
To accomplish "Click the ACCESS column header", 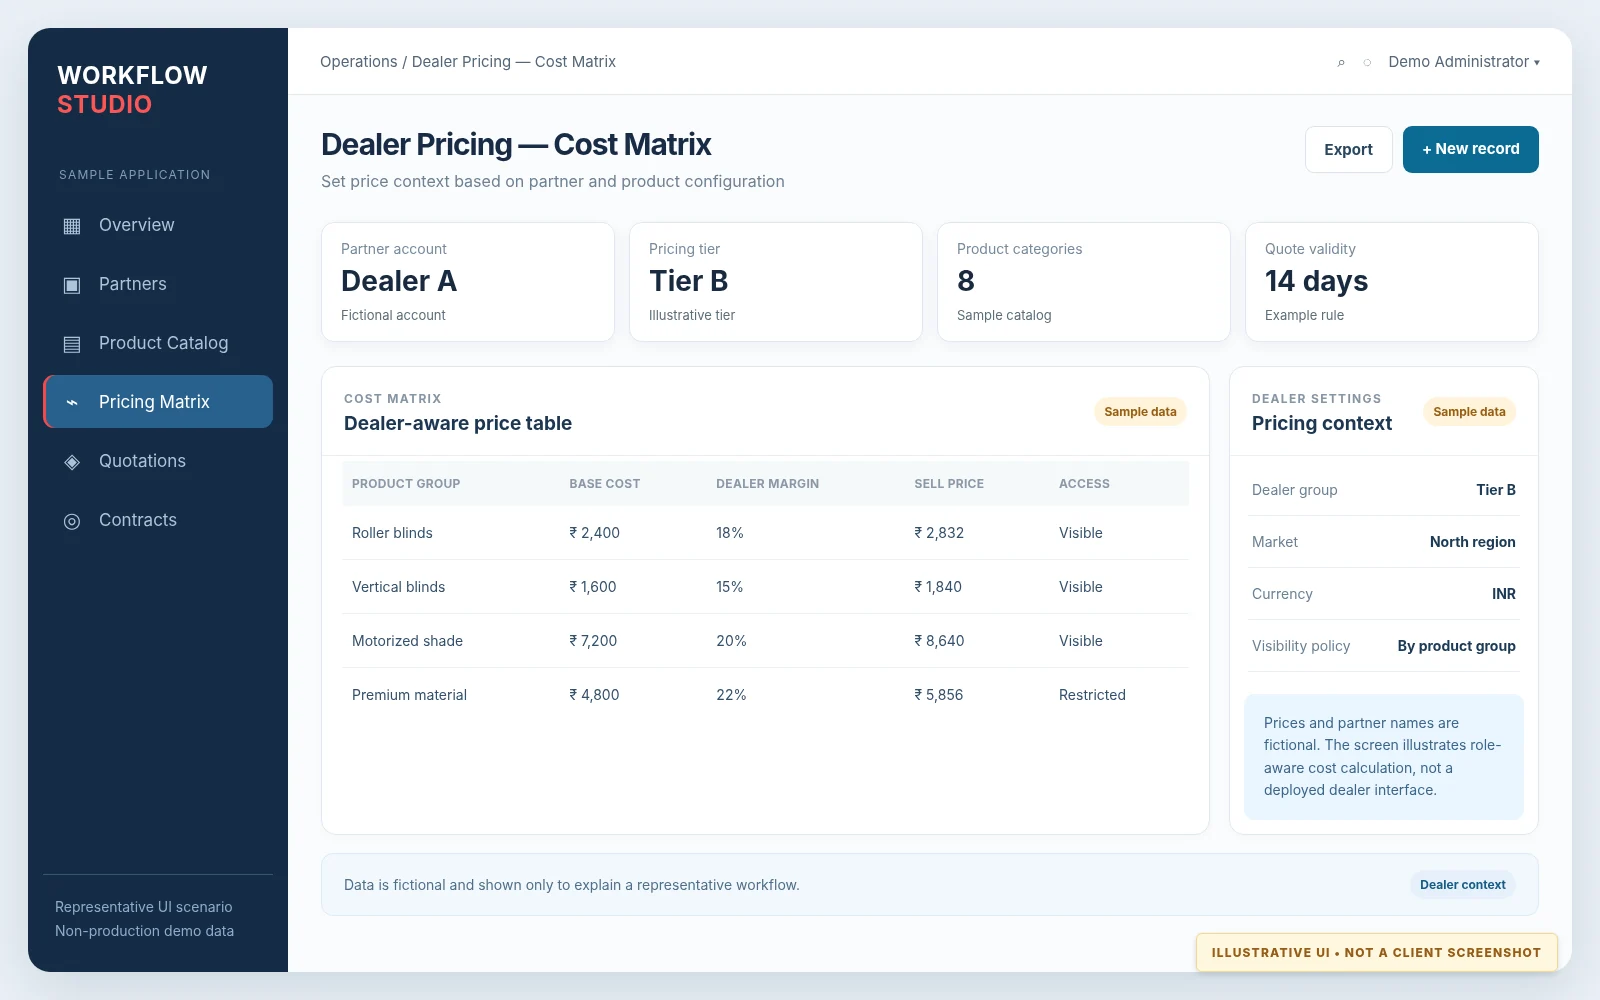I will click(x=1084, y=484).
